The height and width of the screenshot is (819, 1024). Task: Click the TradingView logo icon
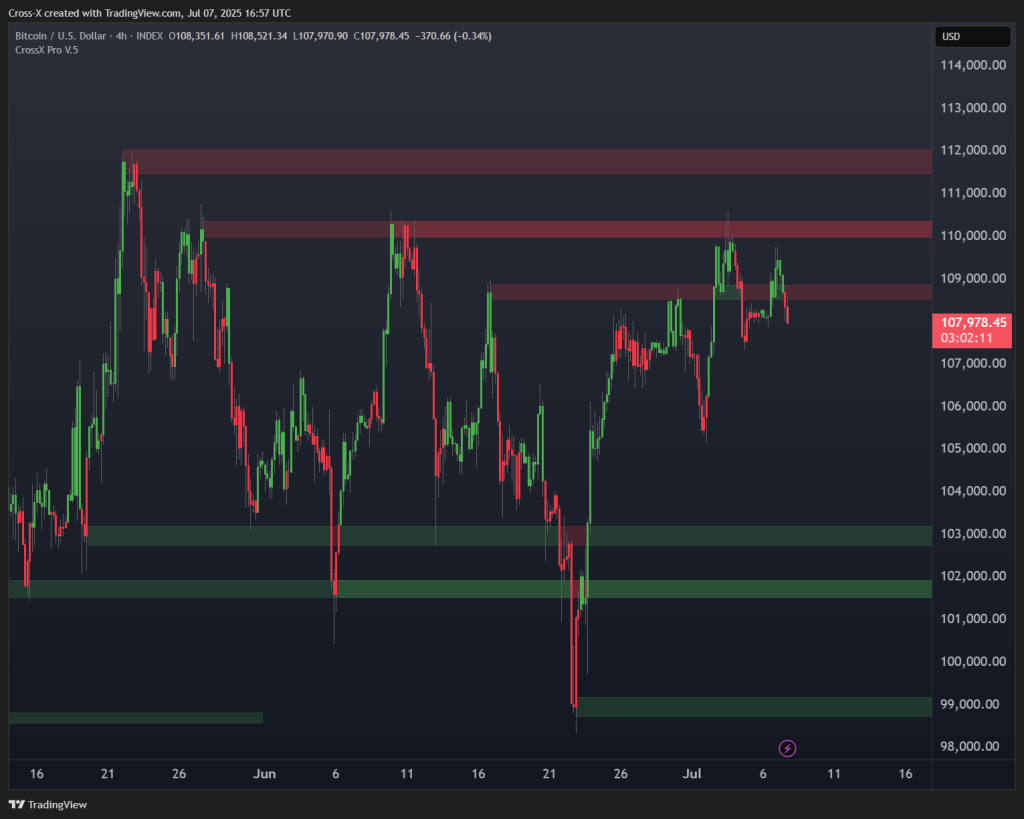click(x=17, y=804)
